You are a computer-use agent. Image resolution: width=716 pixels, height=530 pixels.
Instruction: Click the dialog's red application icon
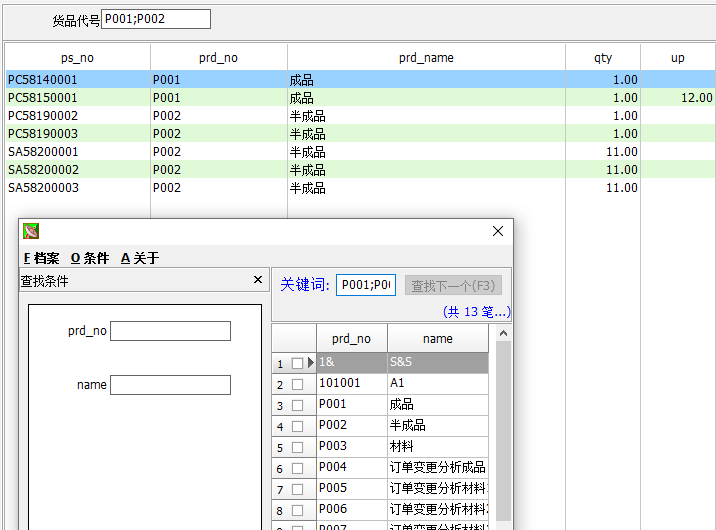coord(31,231)
